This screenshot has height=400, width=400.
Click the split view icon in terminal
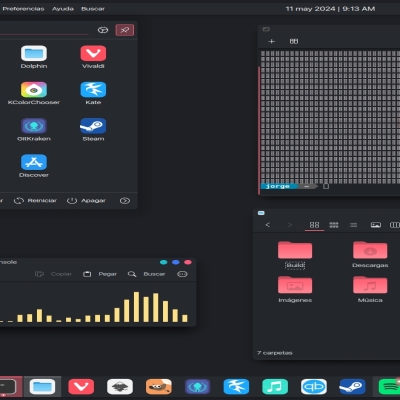[294, 41]
